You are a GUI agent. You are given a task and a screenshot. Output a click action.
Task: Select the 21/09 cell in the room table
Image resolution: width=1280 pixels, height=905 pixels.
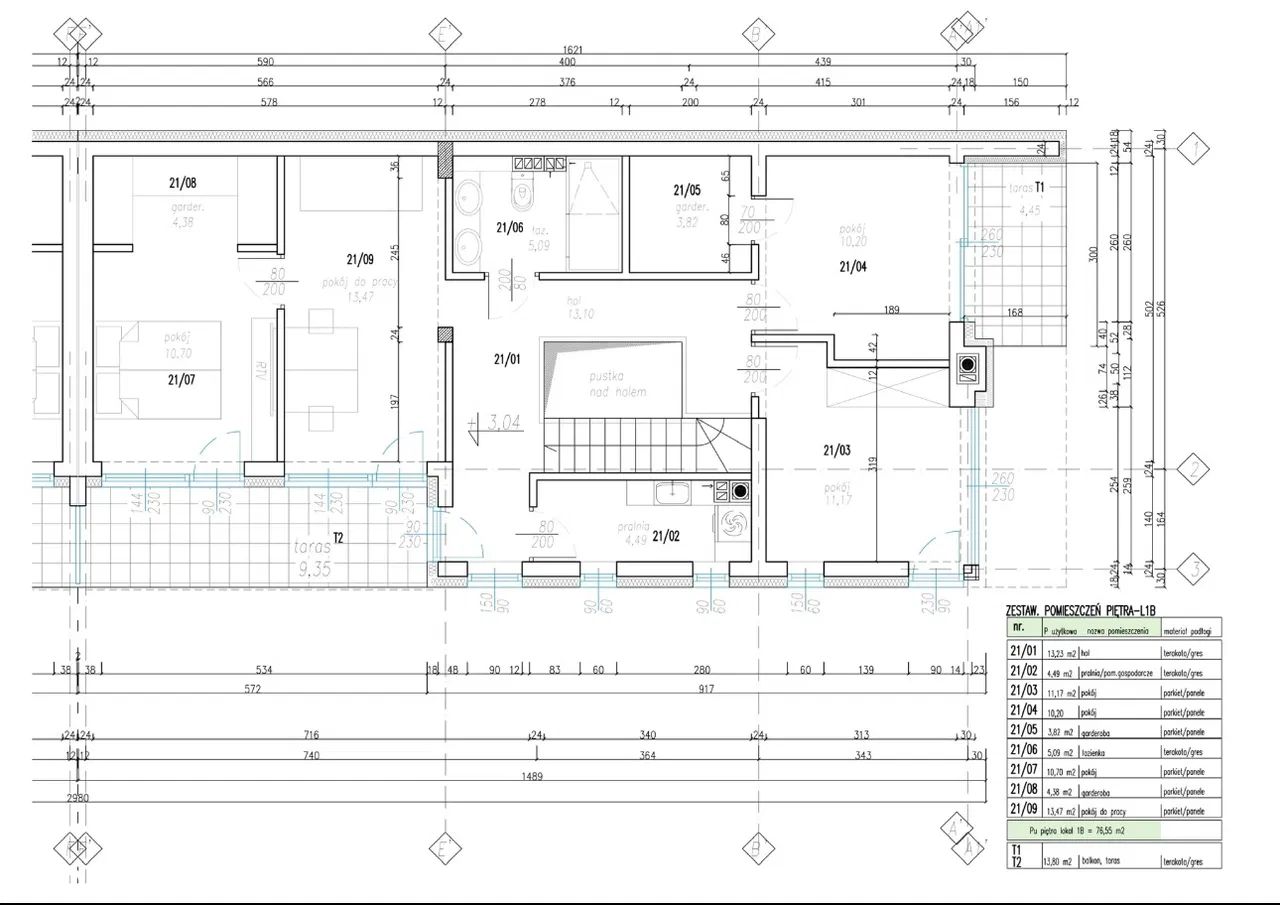tap(1024, 809)
